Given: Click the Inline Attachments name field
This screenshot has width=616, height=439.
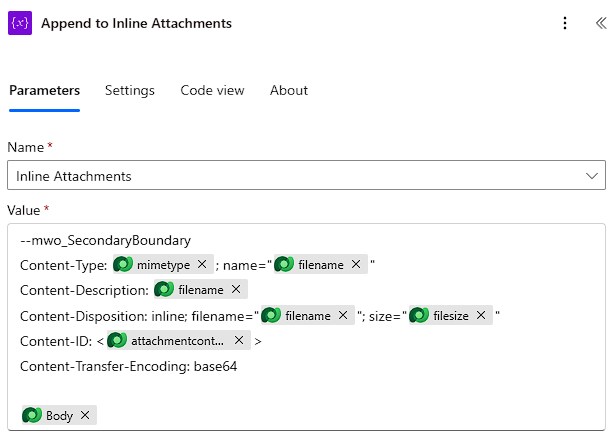Looking at the screenshot, I should [x=306, y=175].
